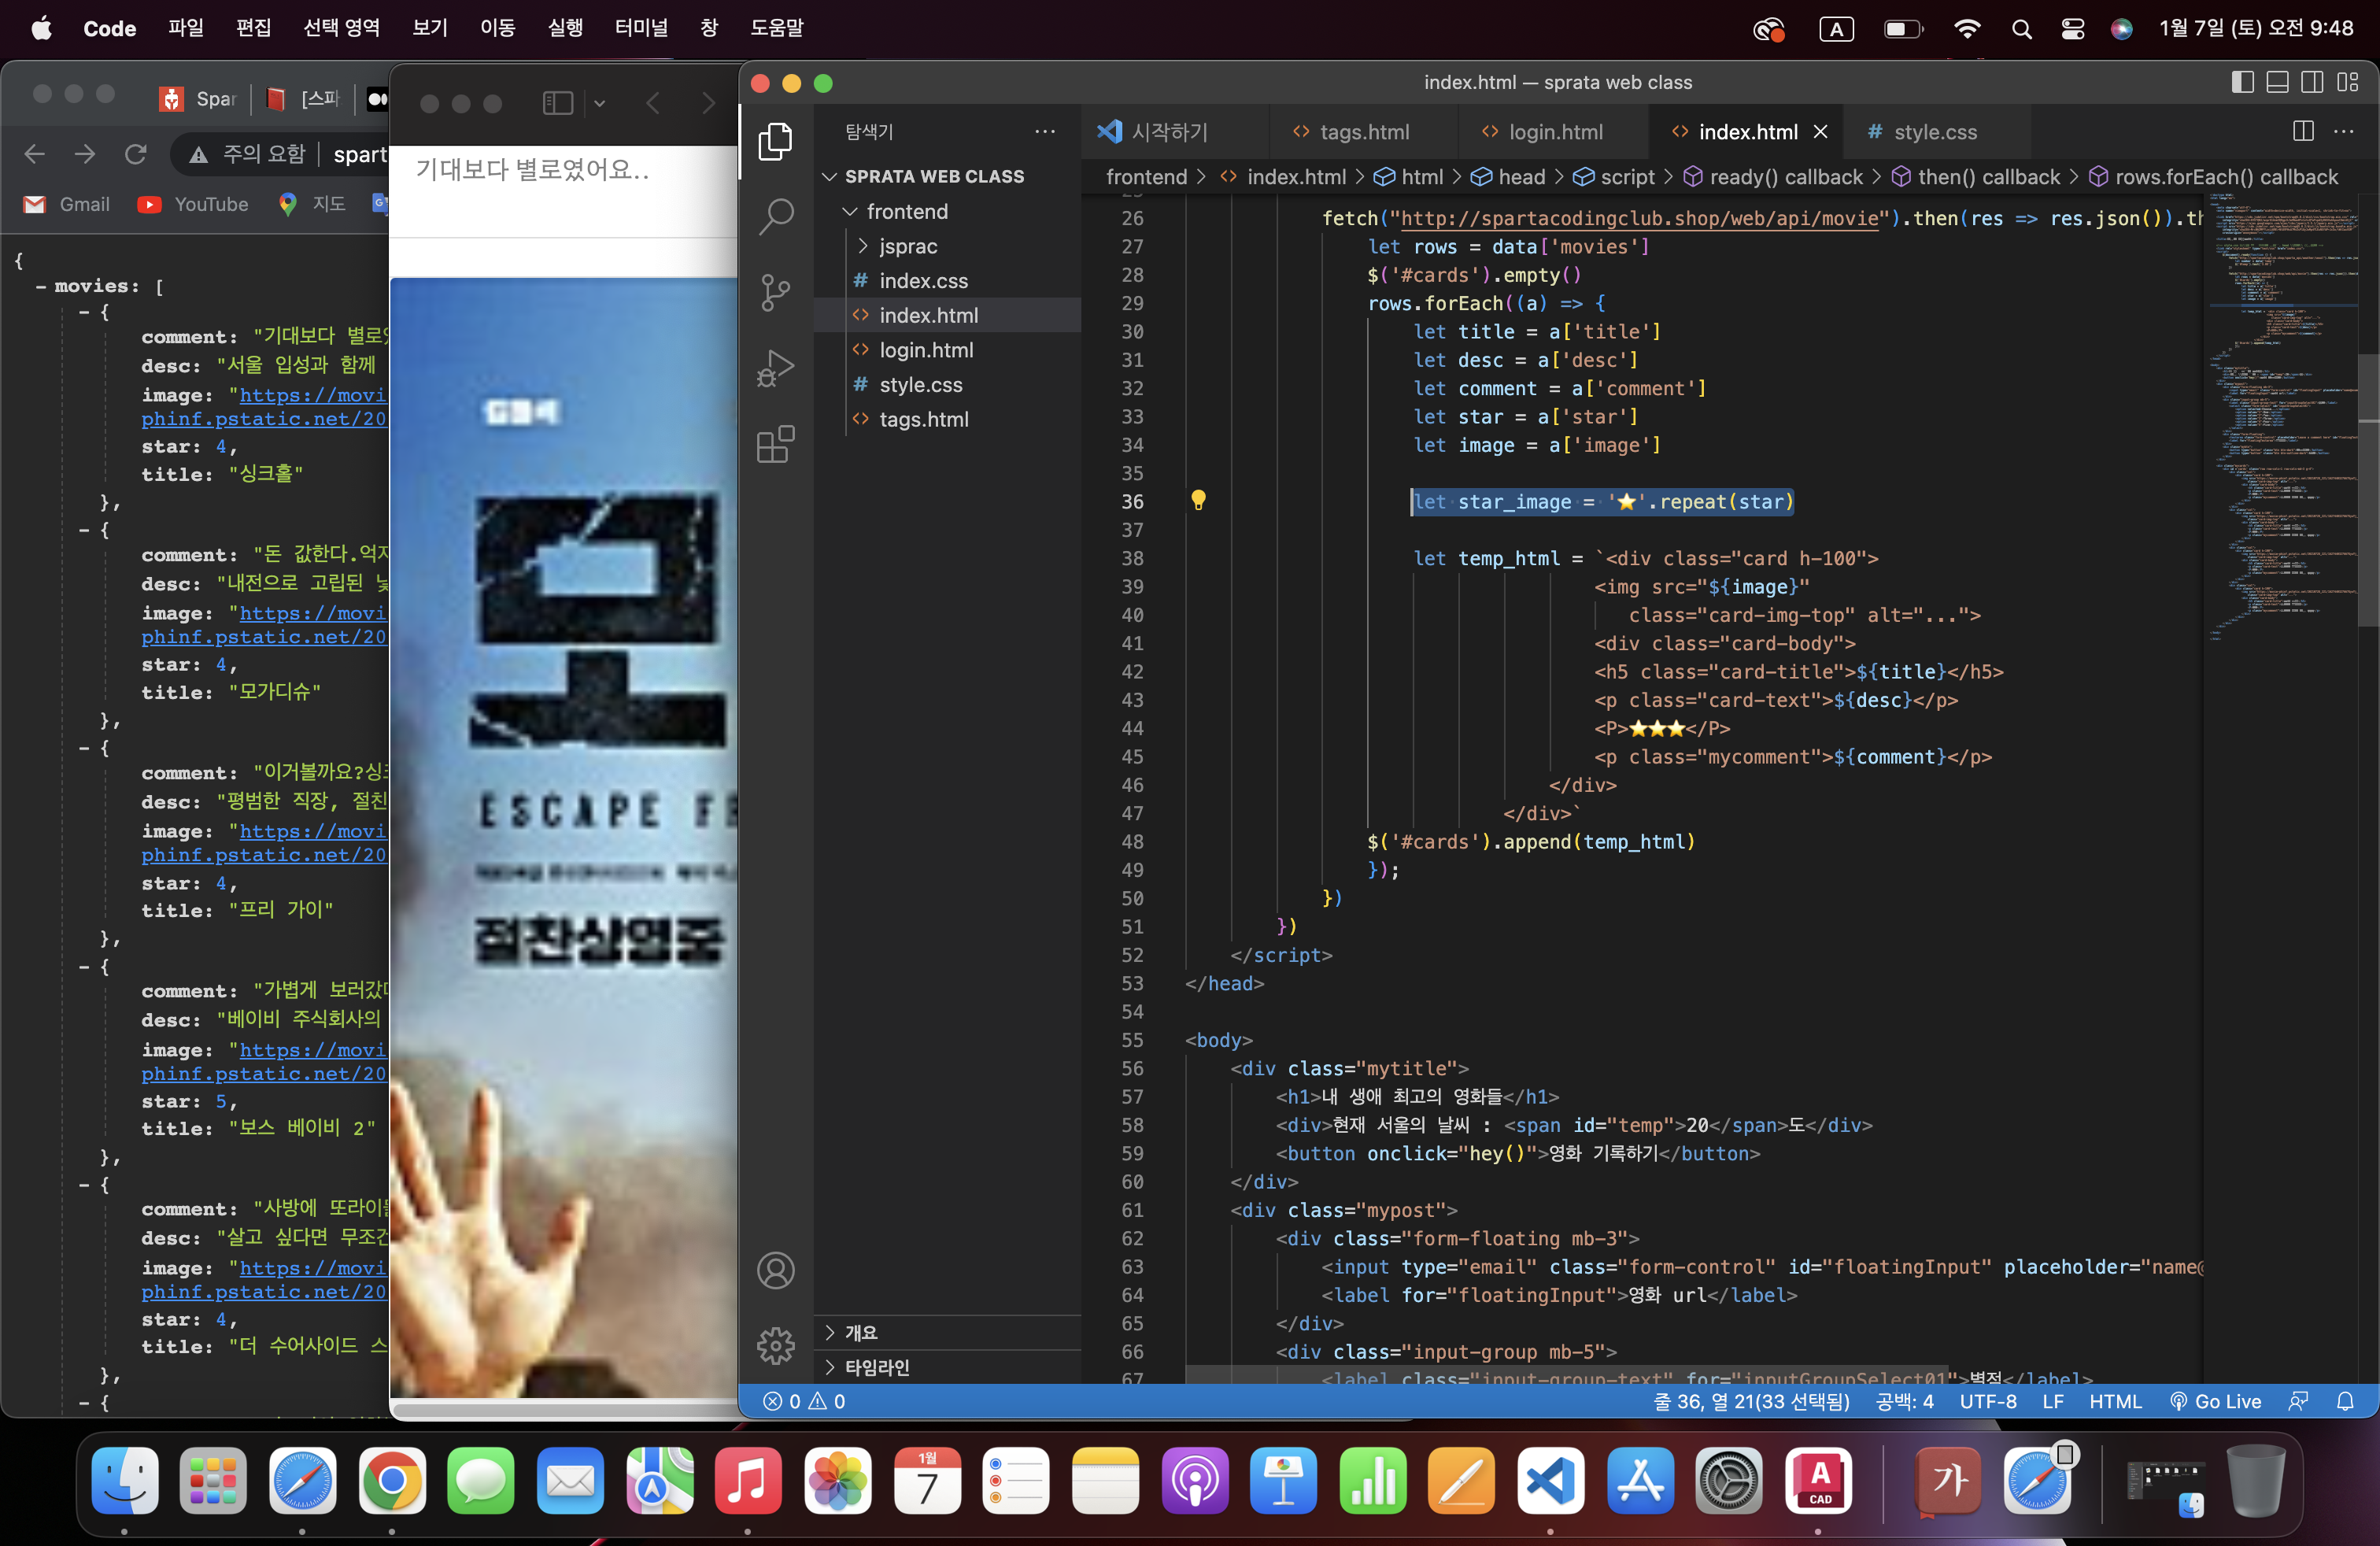This screenshot has height=1546, width=2380.
Task: Reload the page in Chrome
Action: click(136, 153)
